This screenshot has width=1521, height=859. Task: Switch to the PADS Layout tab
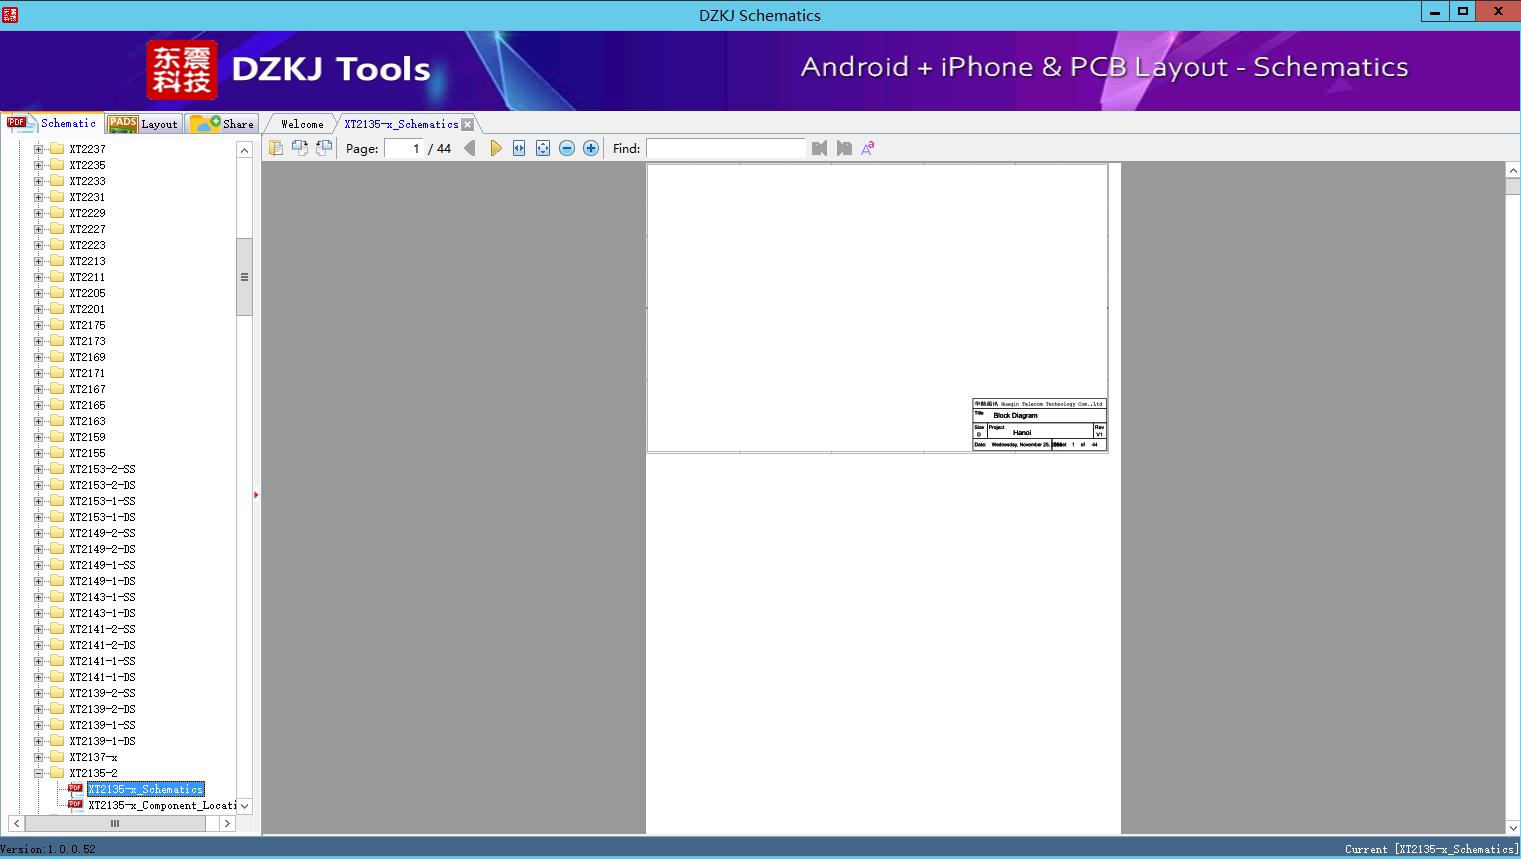tap(143, 124)
